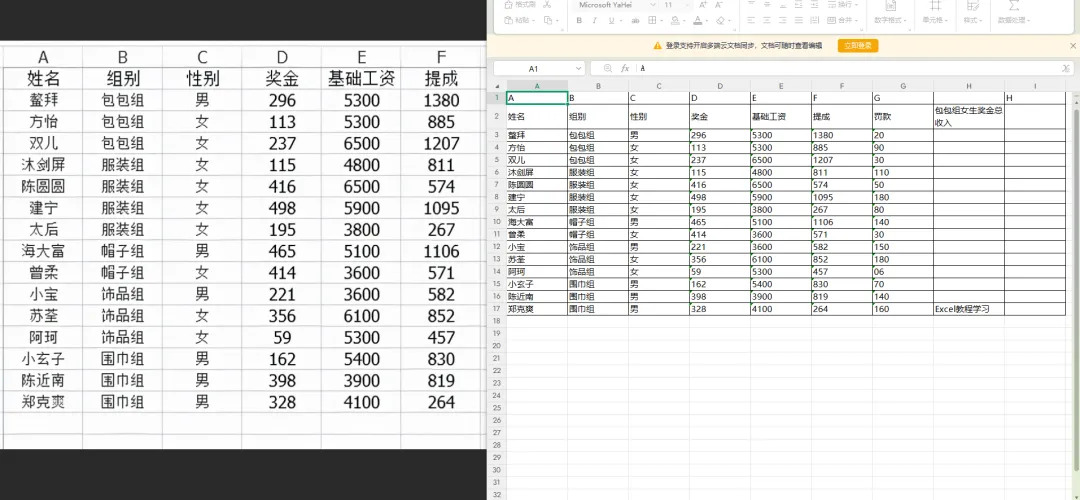Dismiss the yellow login notification bar
Viewport: 1080px width, 500px height.
[1073, 45]
